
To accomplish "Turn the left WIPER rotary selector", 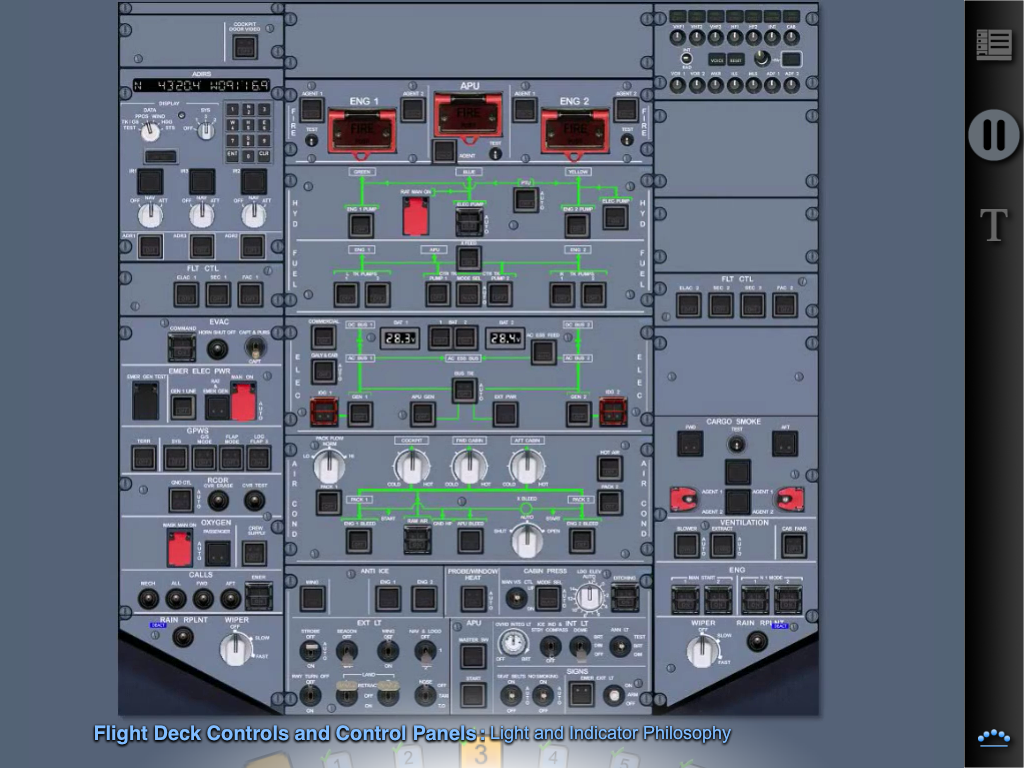I will coord(235,648).
